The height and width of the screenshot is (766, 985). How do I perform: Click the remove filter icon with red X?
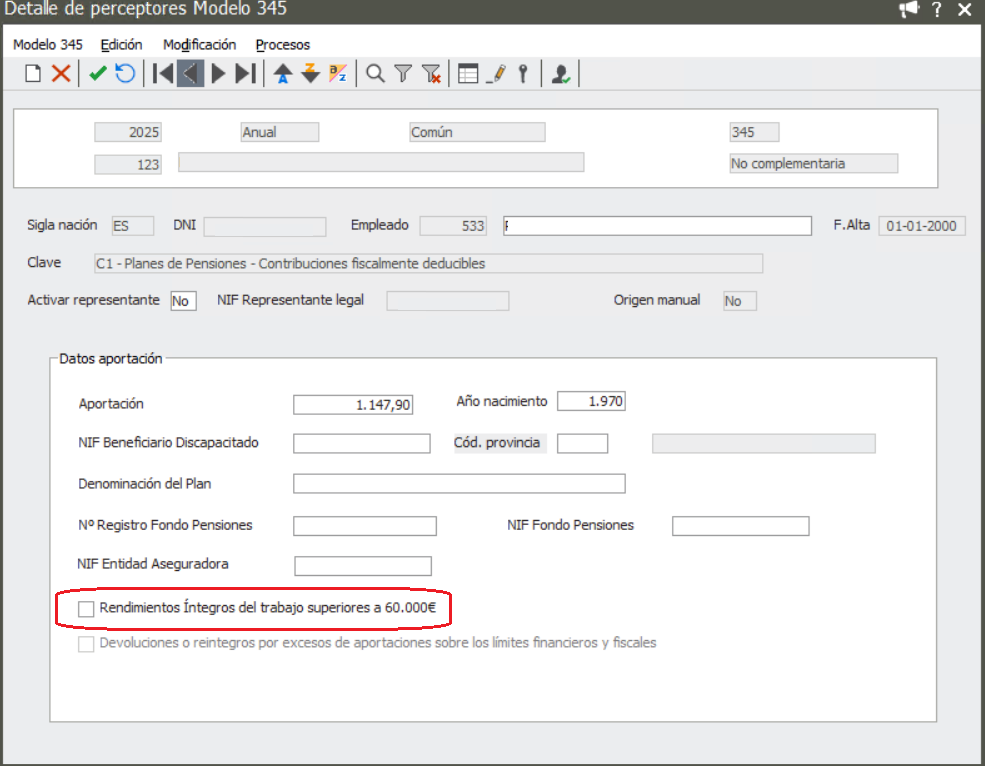[431, 73]
